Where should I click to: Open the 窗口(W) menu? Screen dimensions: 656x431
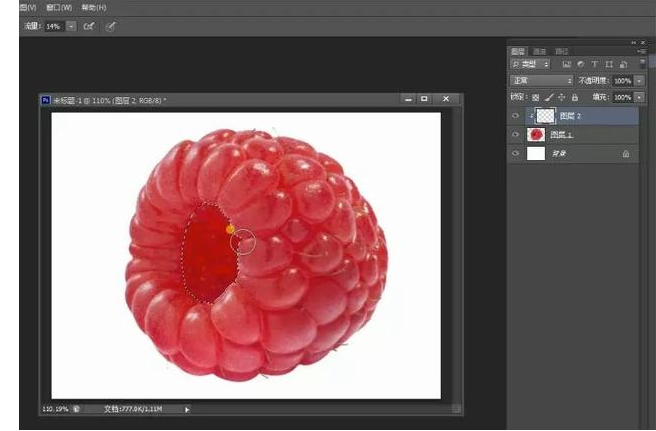pyautogui.click(x=59, y=7)
